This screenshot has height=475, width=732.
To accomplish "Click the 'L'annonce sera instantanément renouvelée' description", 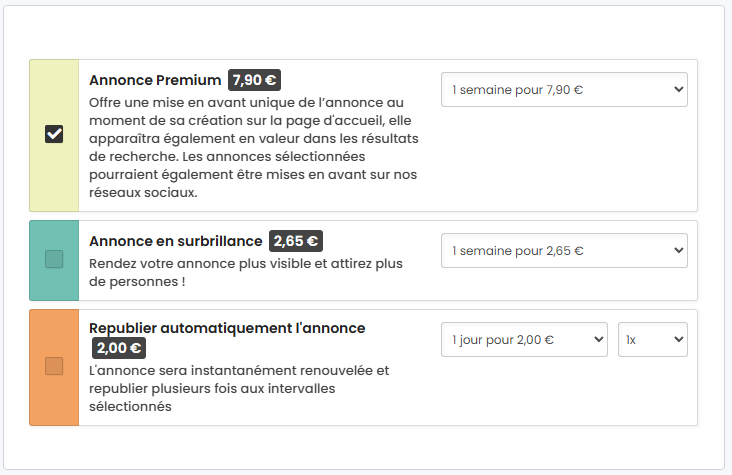I will 239,388.
